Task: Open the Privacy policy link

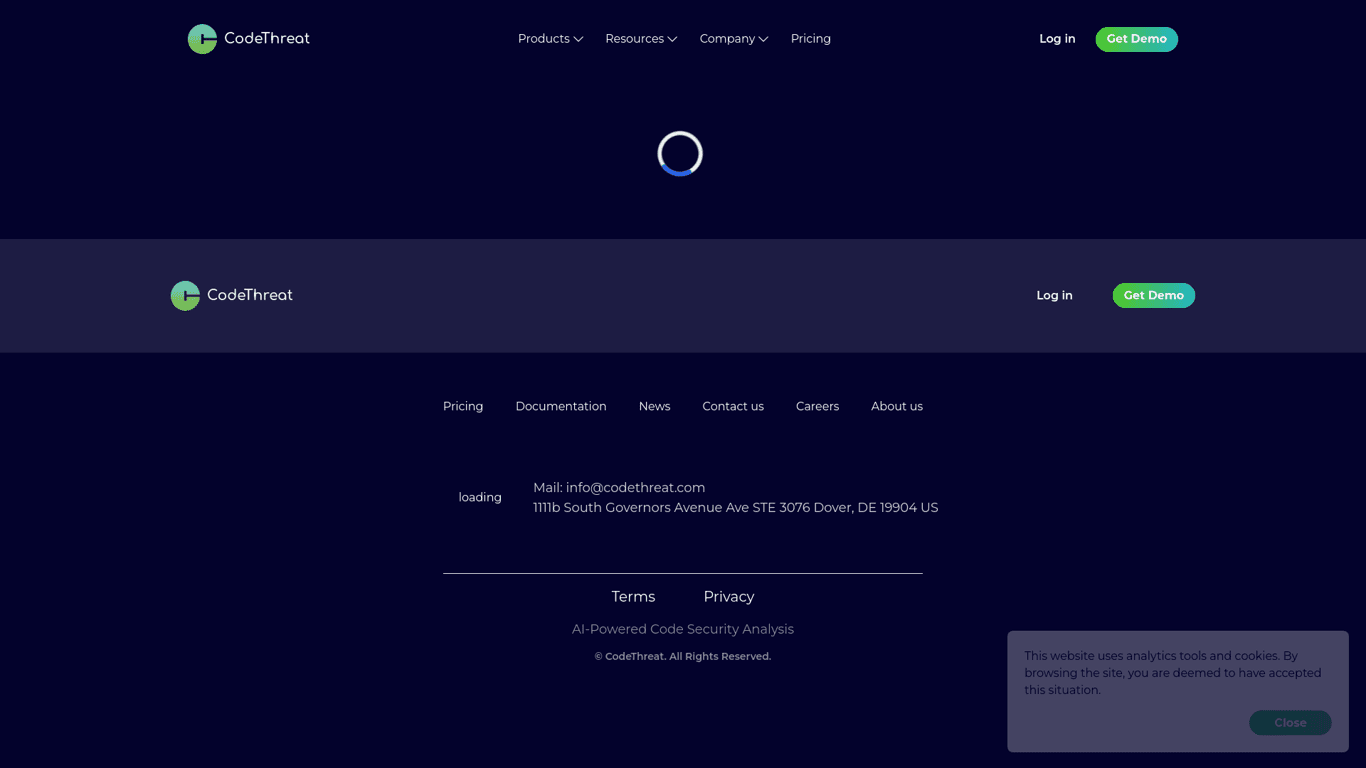Action: click(728, 597)
